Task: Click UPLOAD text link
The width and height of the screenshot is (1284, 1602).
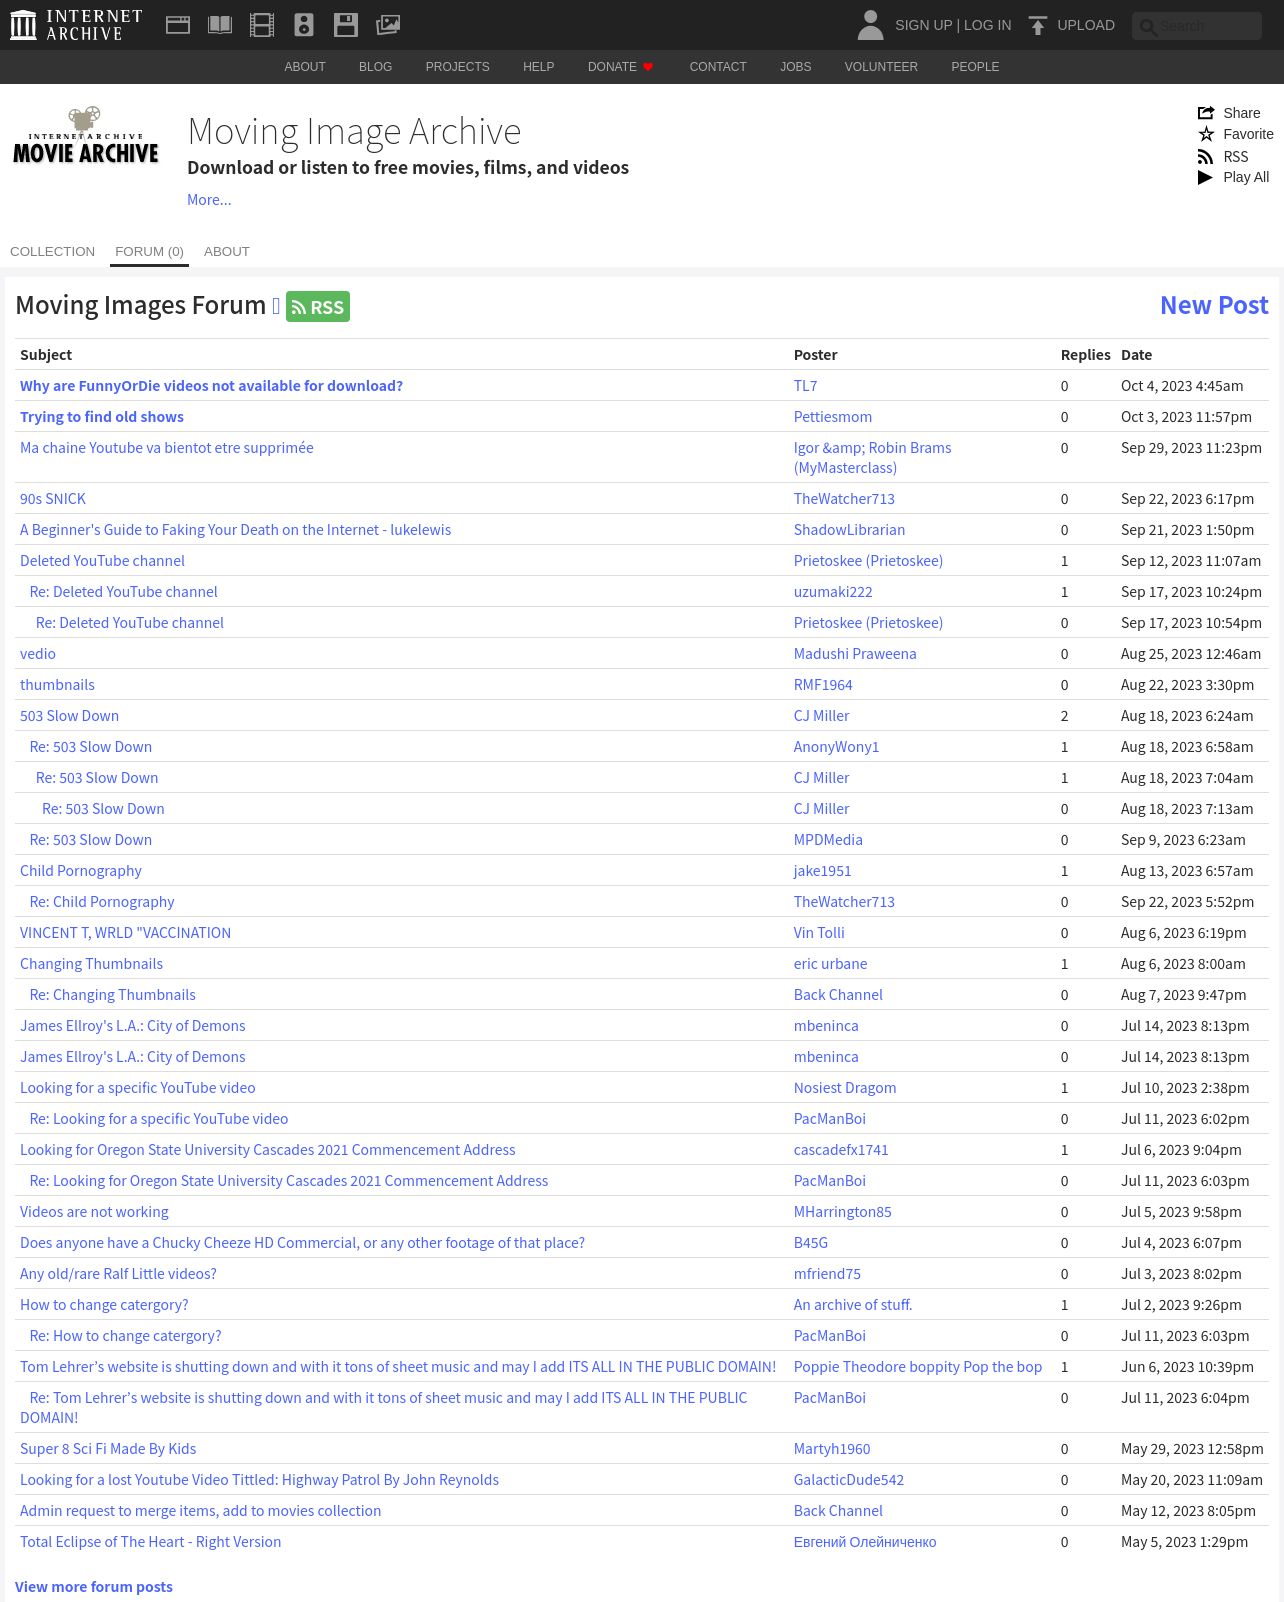Action: pyautogui.click(x=1086, y=25)
